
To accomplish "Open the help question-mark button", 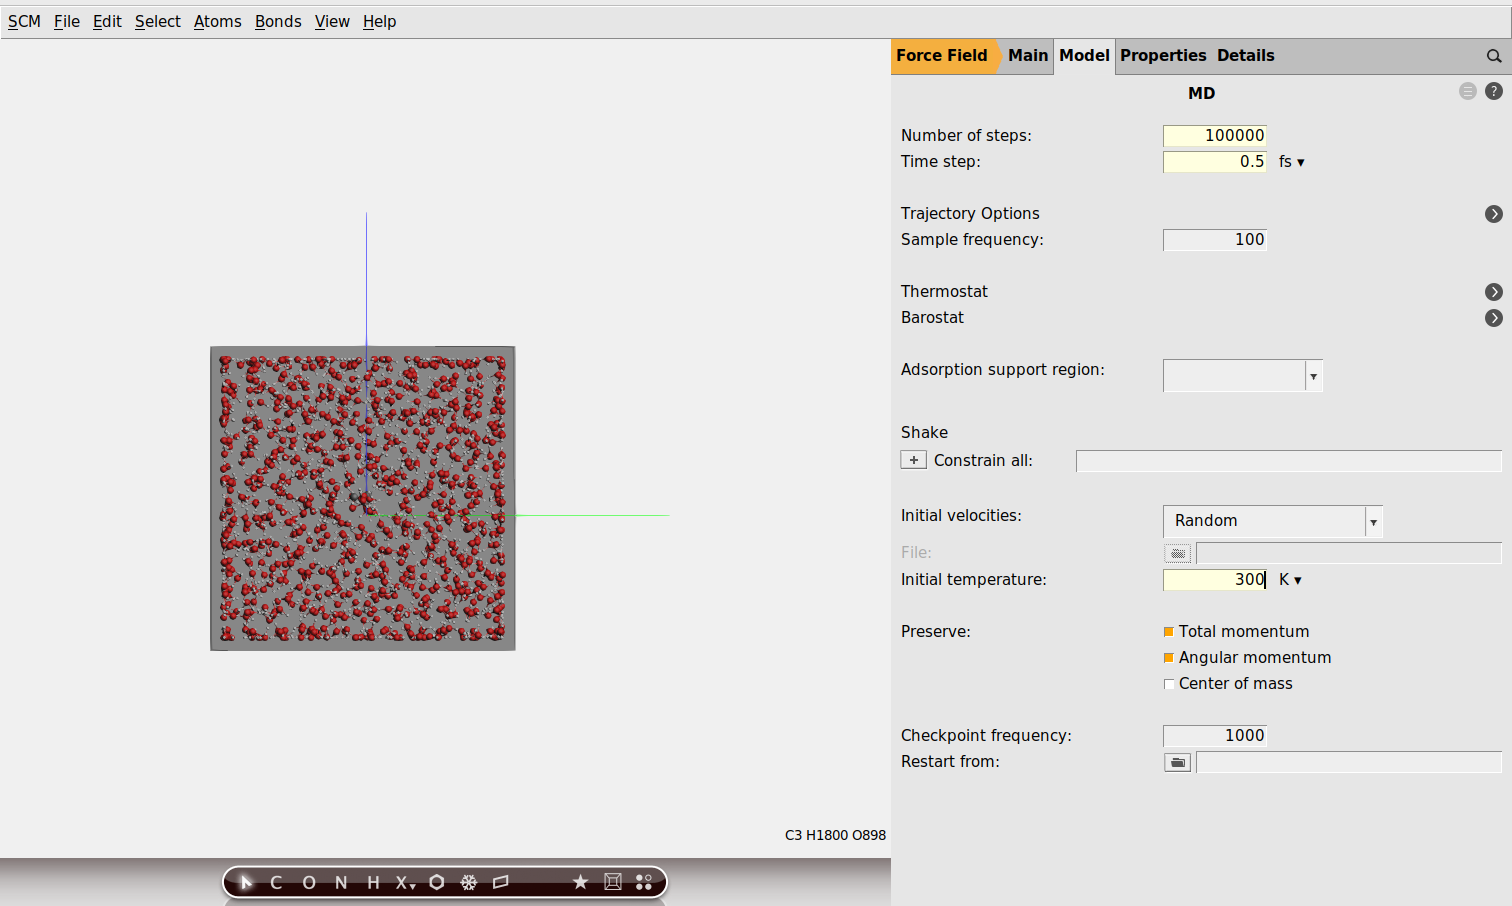I will tap(1494, 90).
